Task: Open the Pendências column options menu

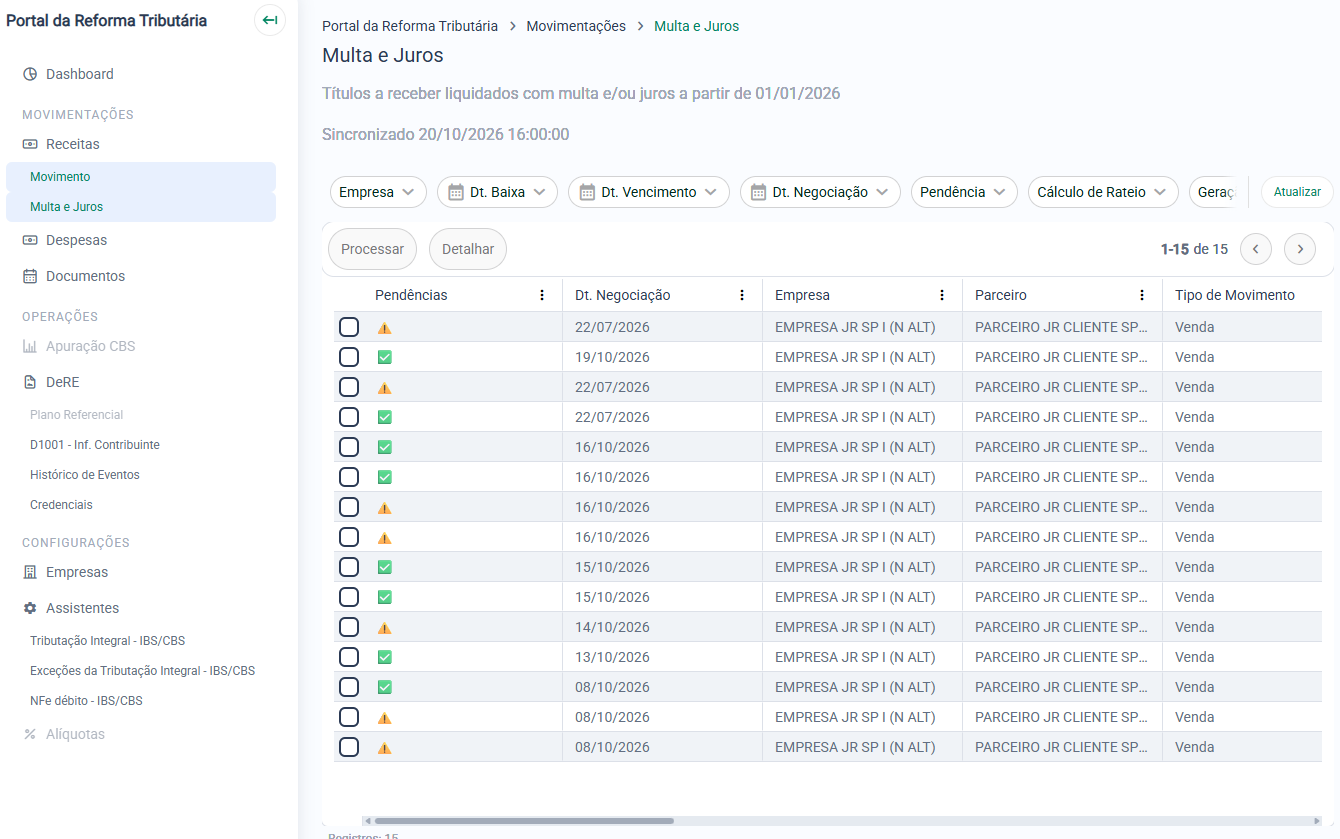Action: point(542,295)
